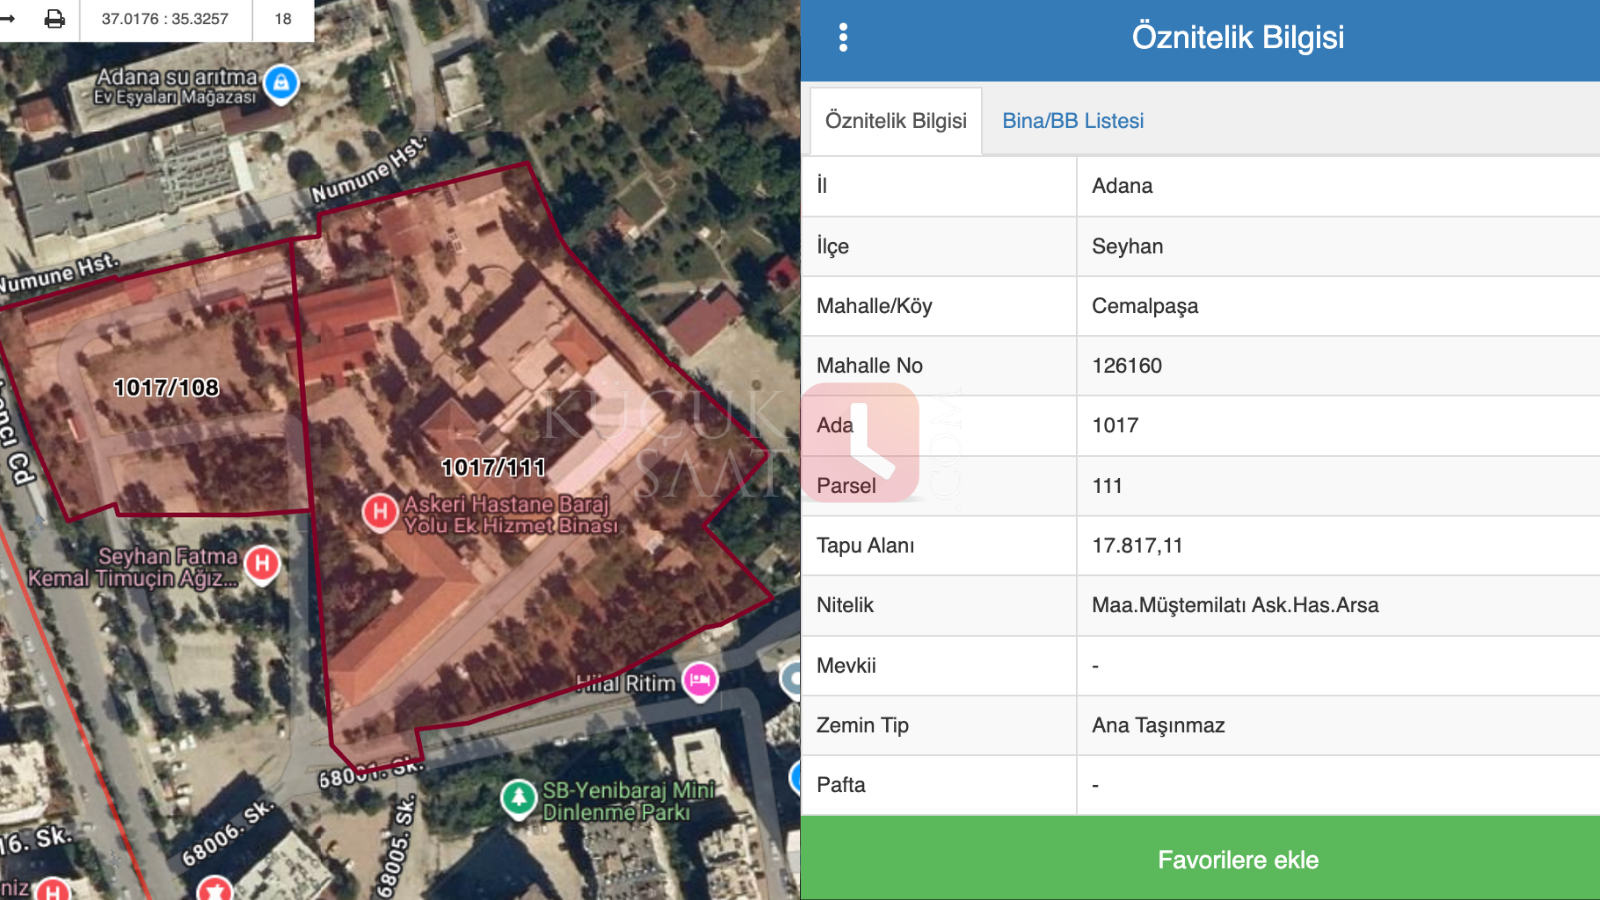
Task: Click the Nitelik value Maa.Müştemilatı Ask.Has.Arsa
Action: click(x=1234, y=605)
